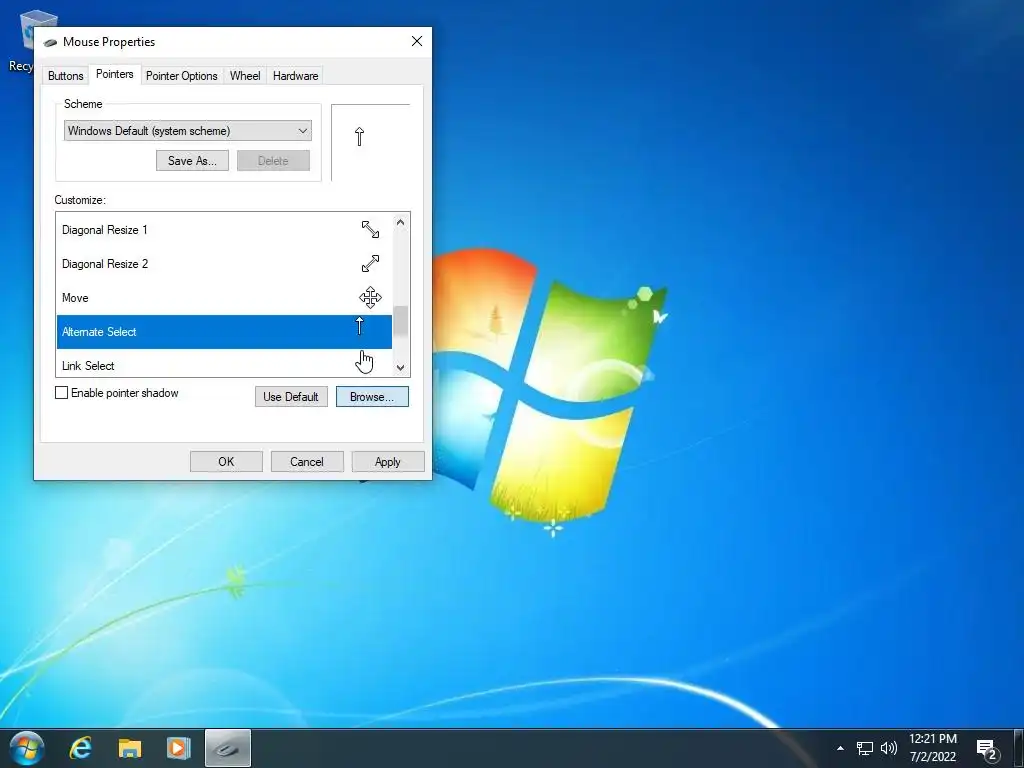
Task: Select the Pointers tab
Action: pyautogui.click(x=114, y=74)
